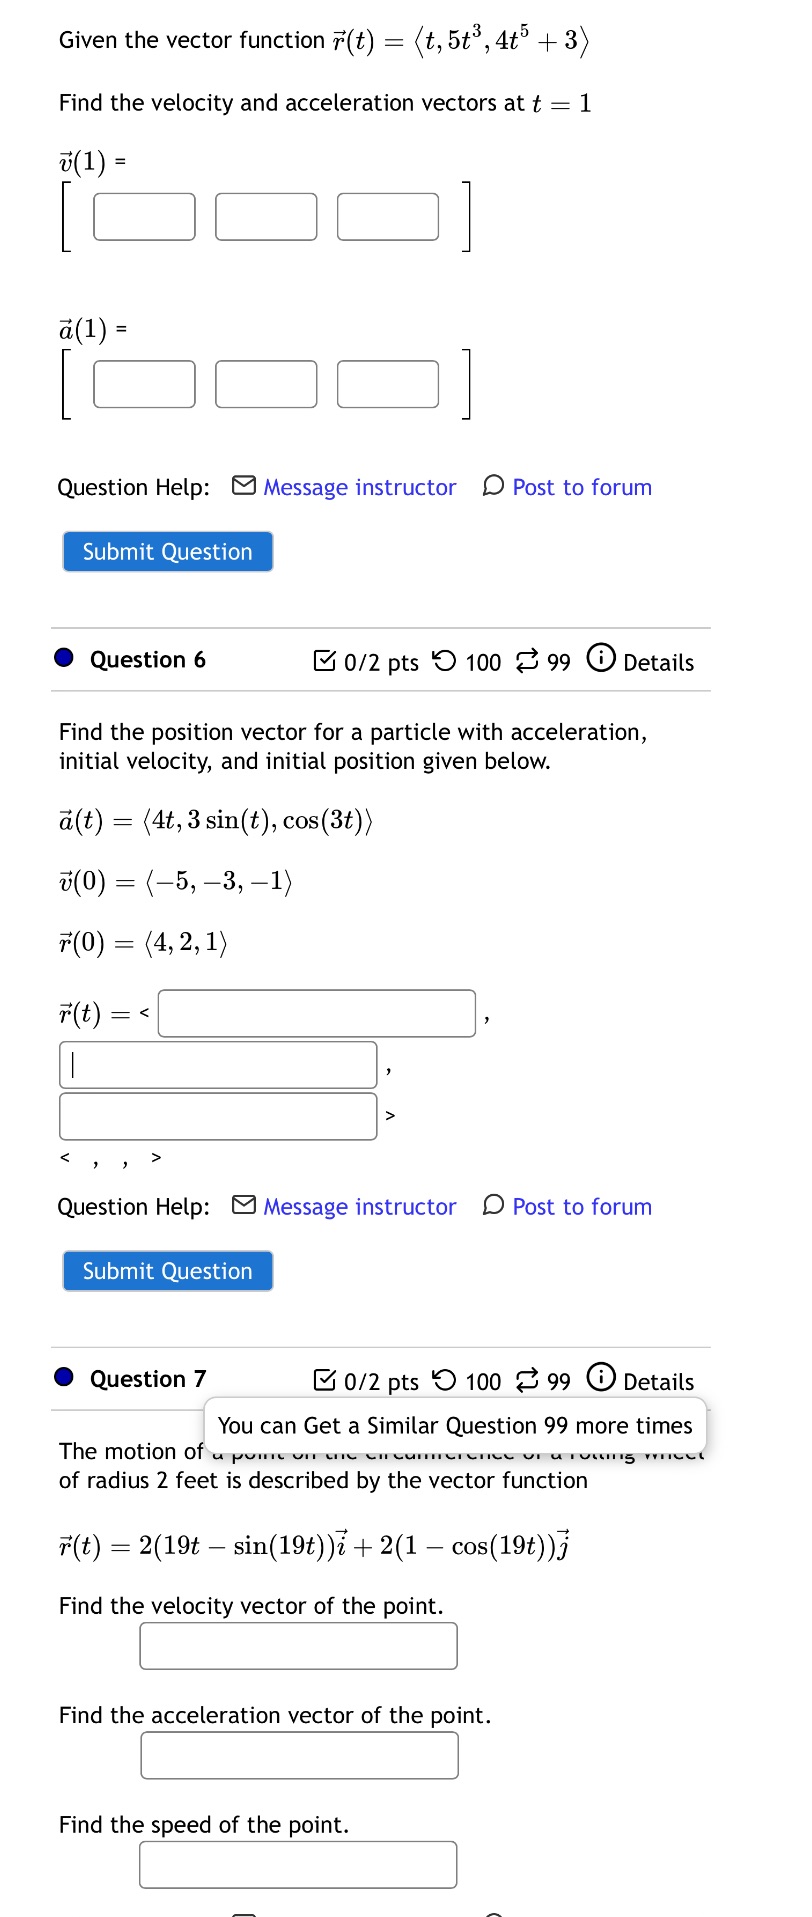Click the blue status dot next to Question 6

pos(62,659)
